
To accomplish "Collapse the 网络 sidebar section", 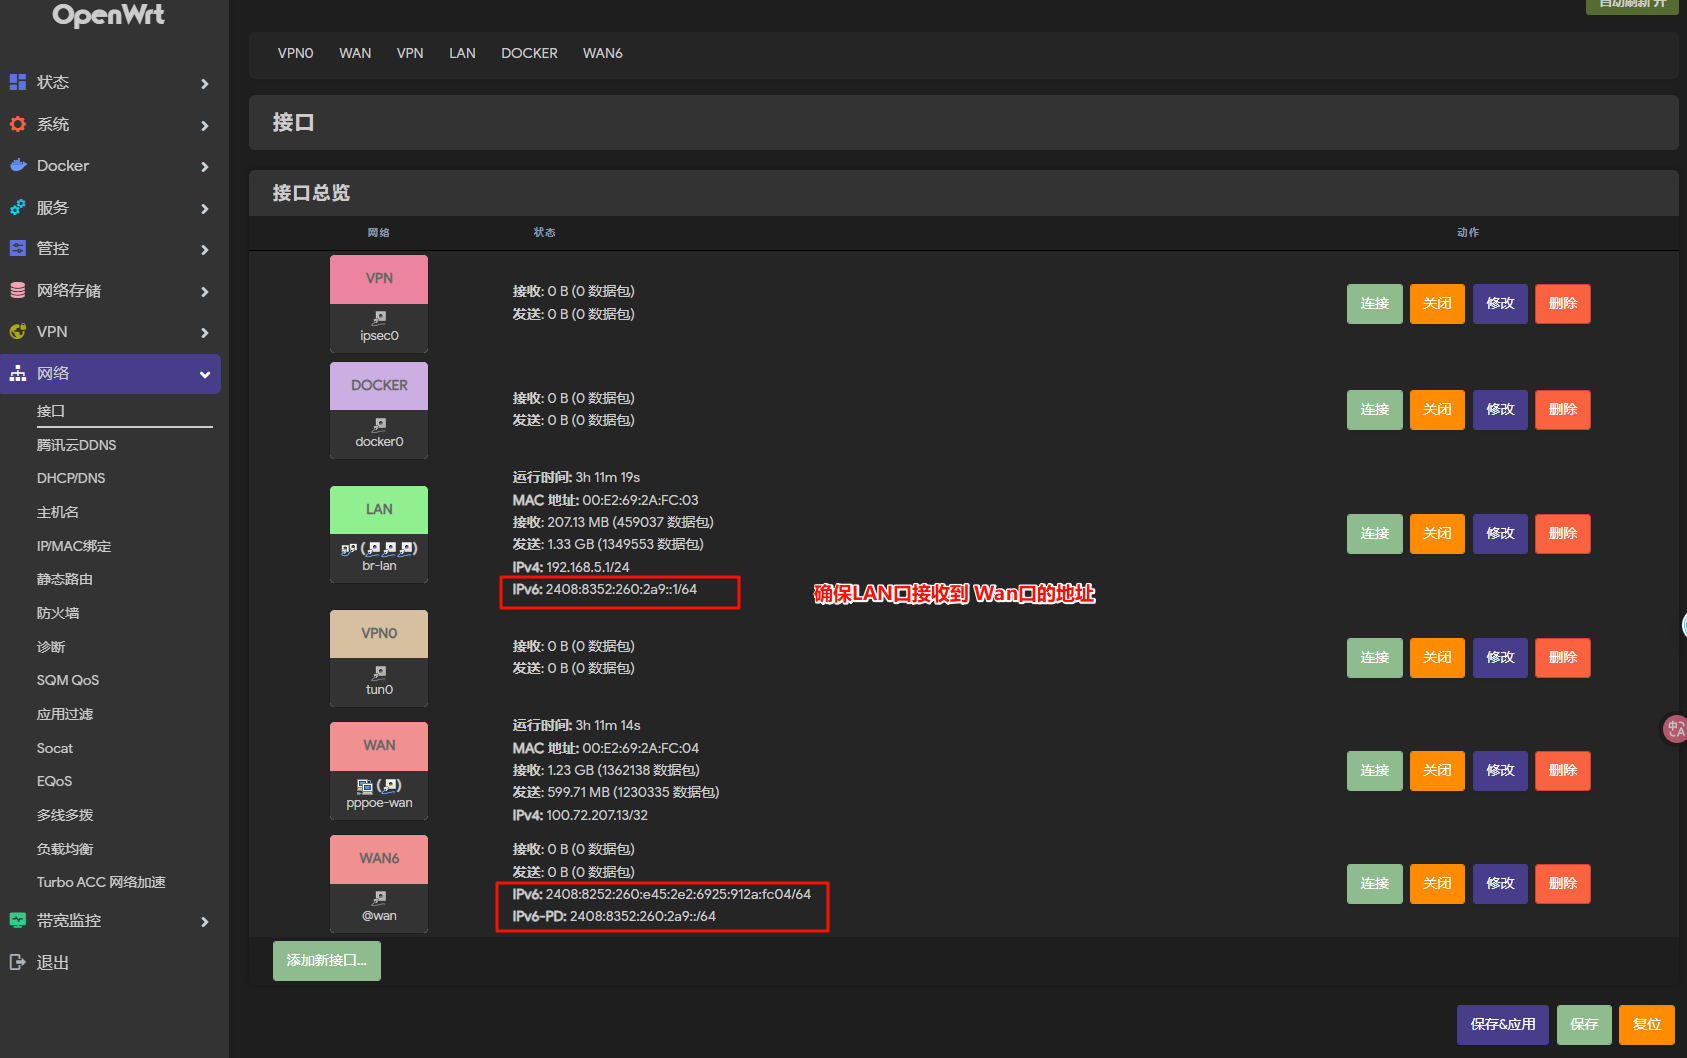I will pyautogui.click(x=204, y=375).
